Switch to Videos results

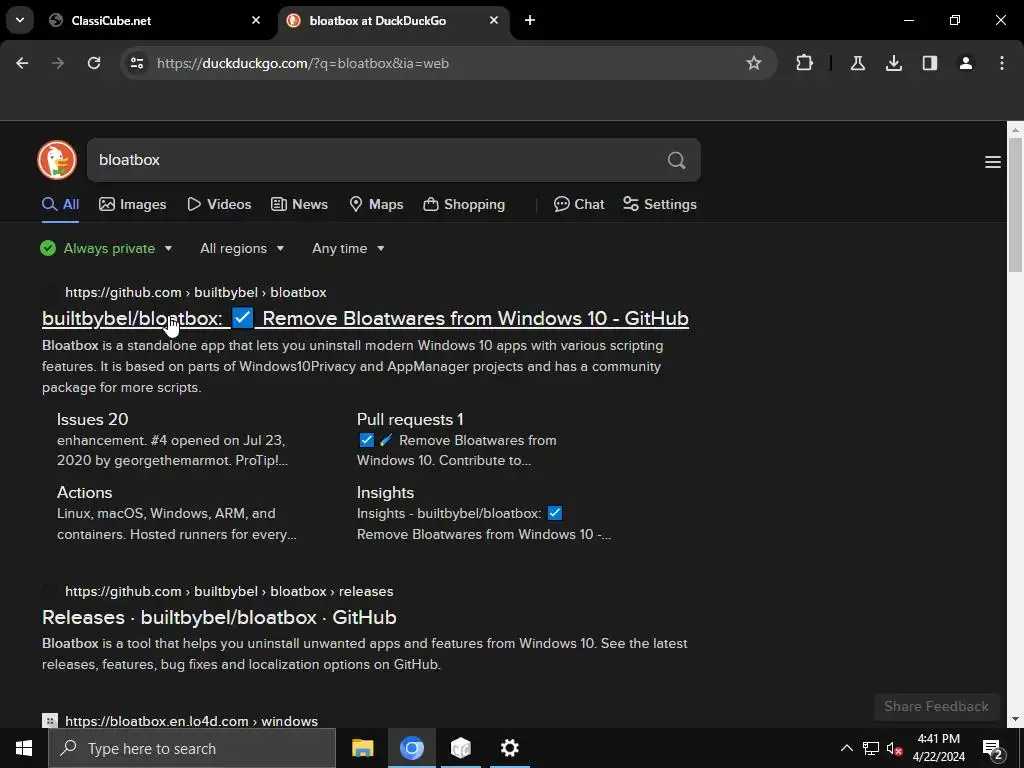pyautogui.click(x=219, y=204)
